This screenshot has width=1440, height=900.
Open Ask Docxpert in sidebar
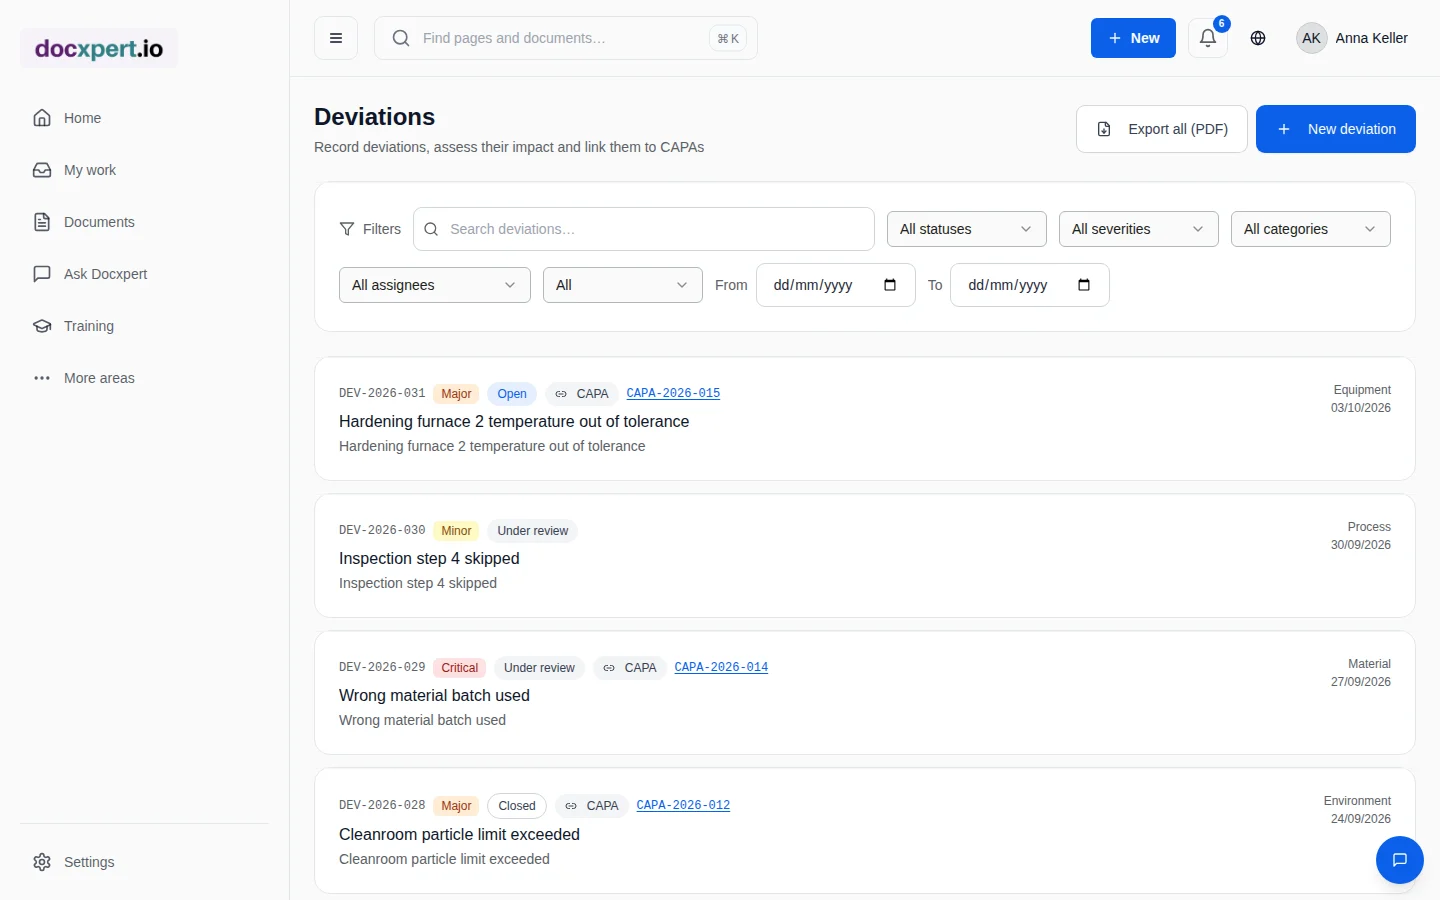click(x=144, y=274)
